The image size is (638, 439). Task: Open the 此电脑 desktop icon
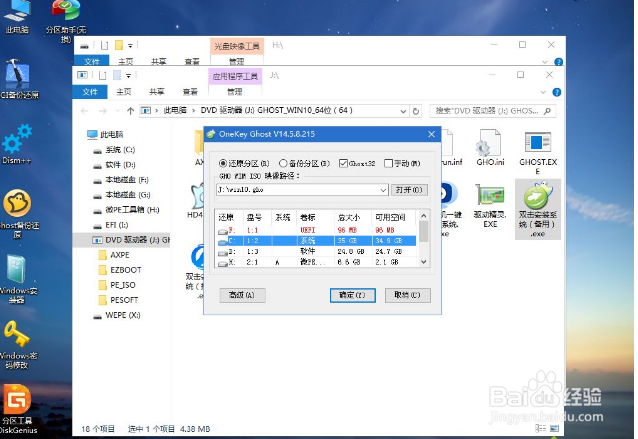pyautogui.click(x=17, y=16)
